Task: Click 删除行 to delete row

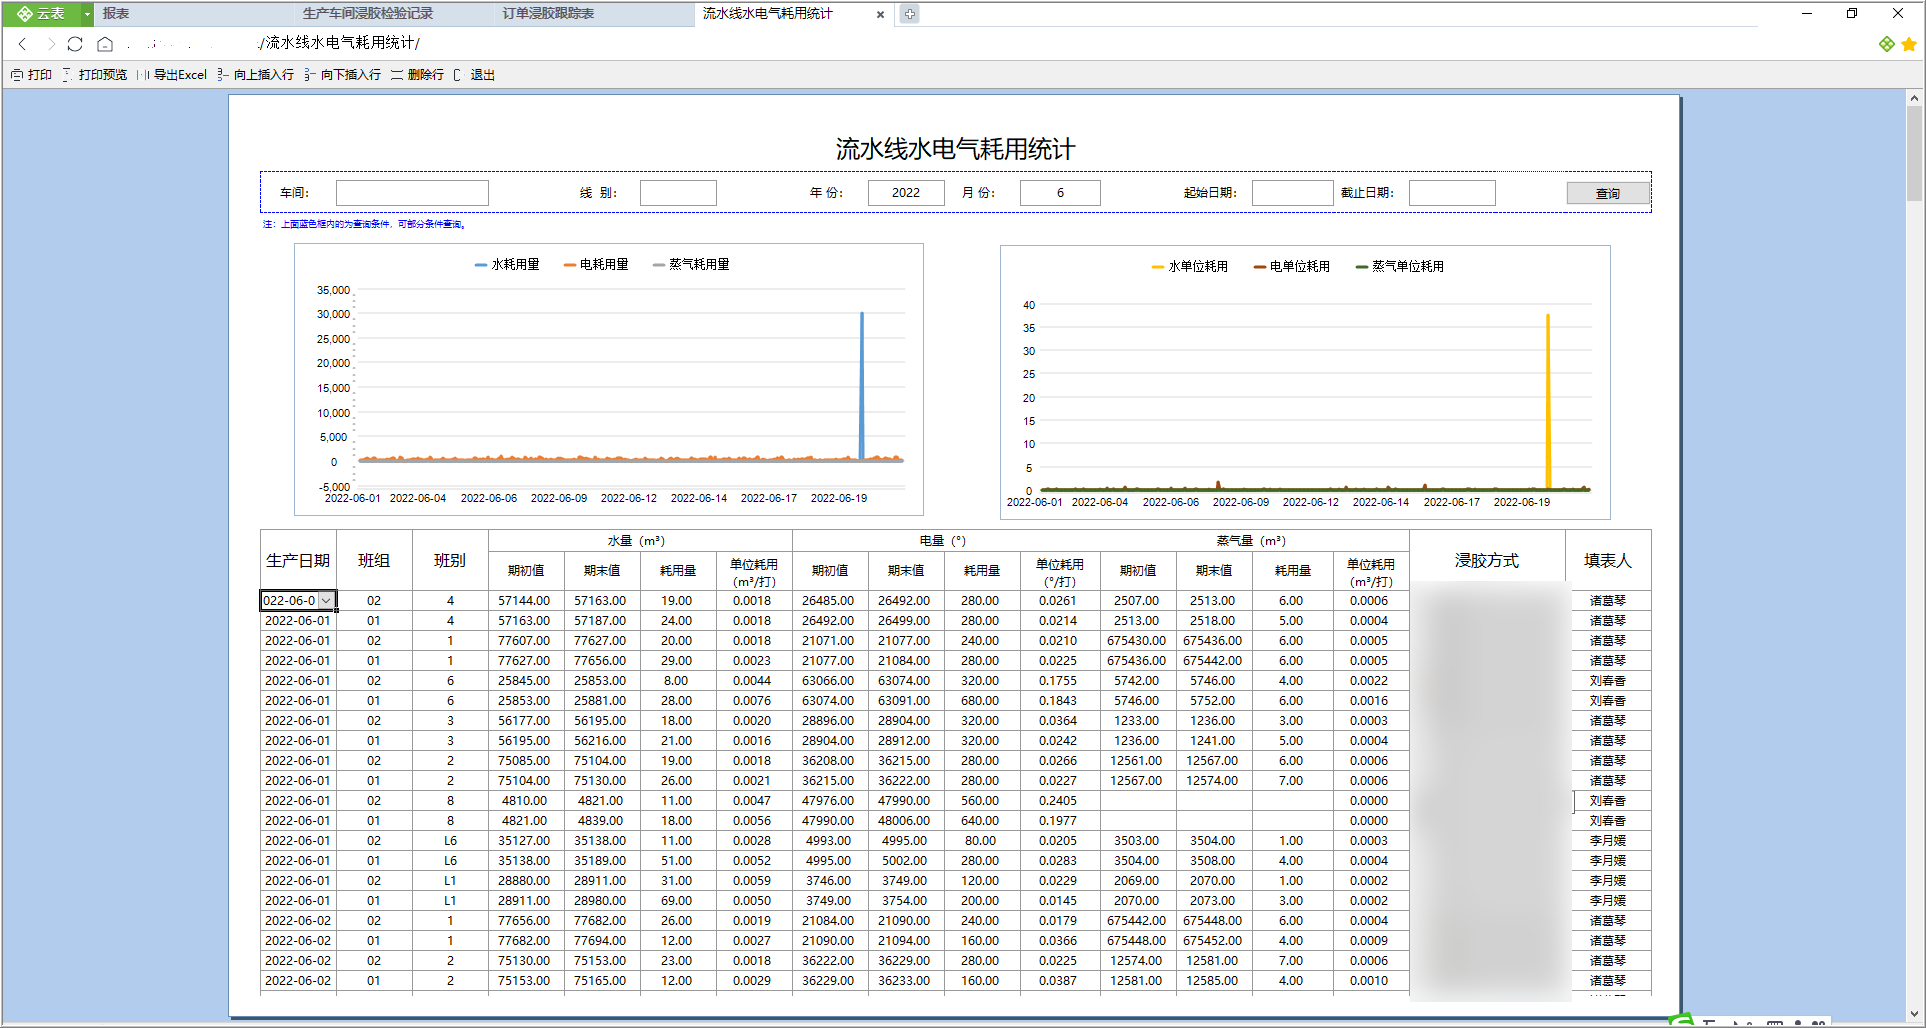Action: click(418, 75)
